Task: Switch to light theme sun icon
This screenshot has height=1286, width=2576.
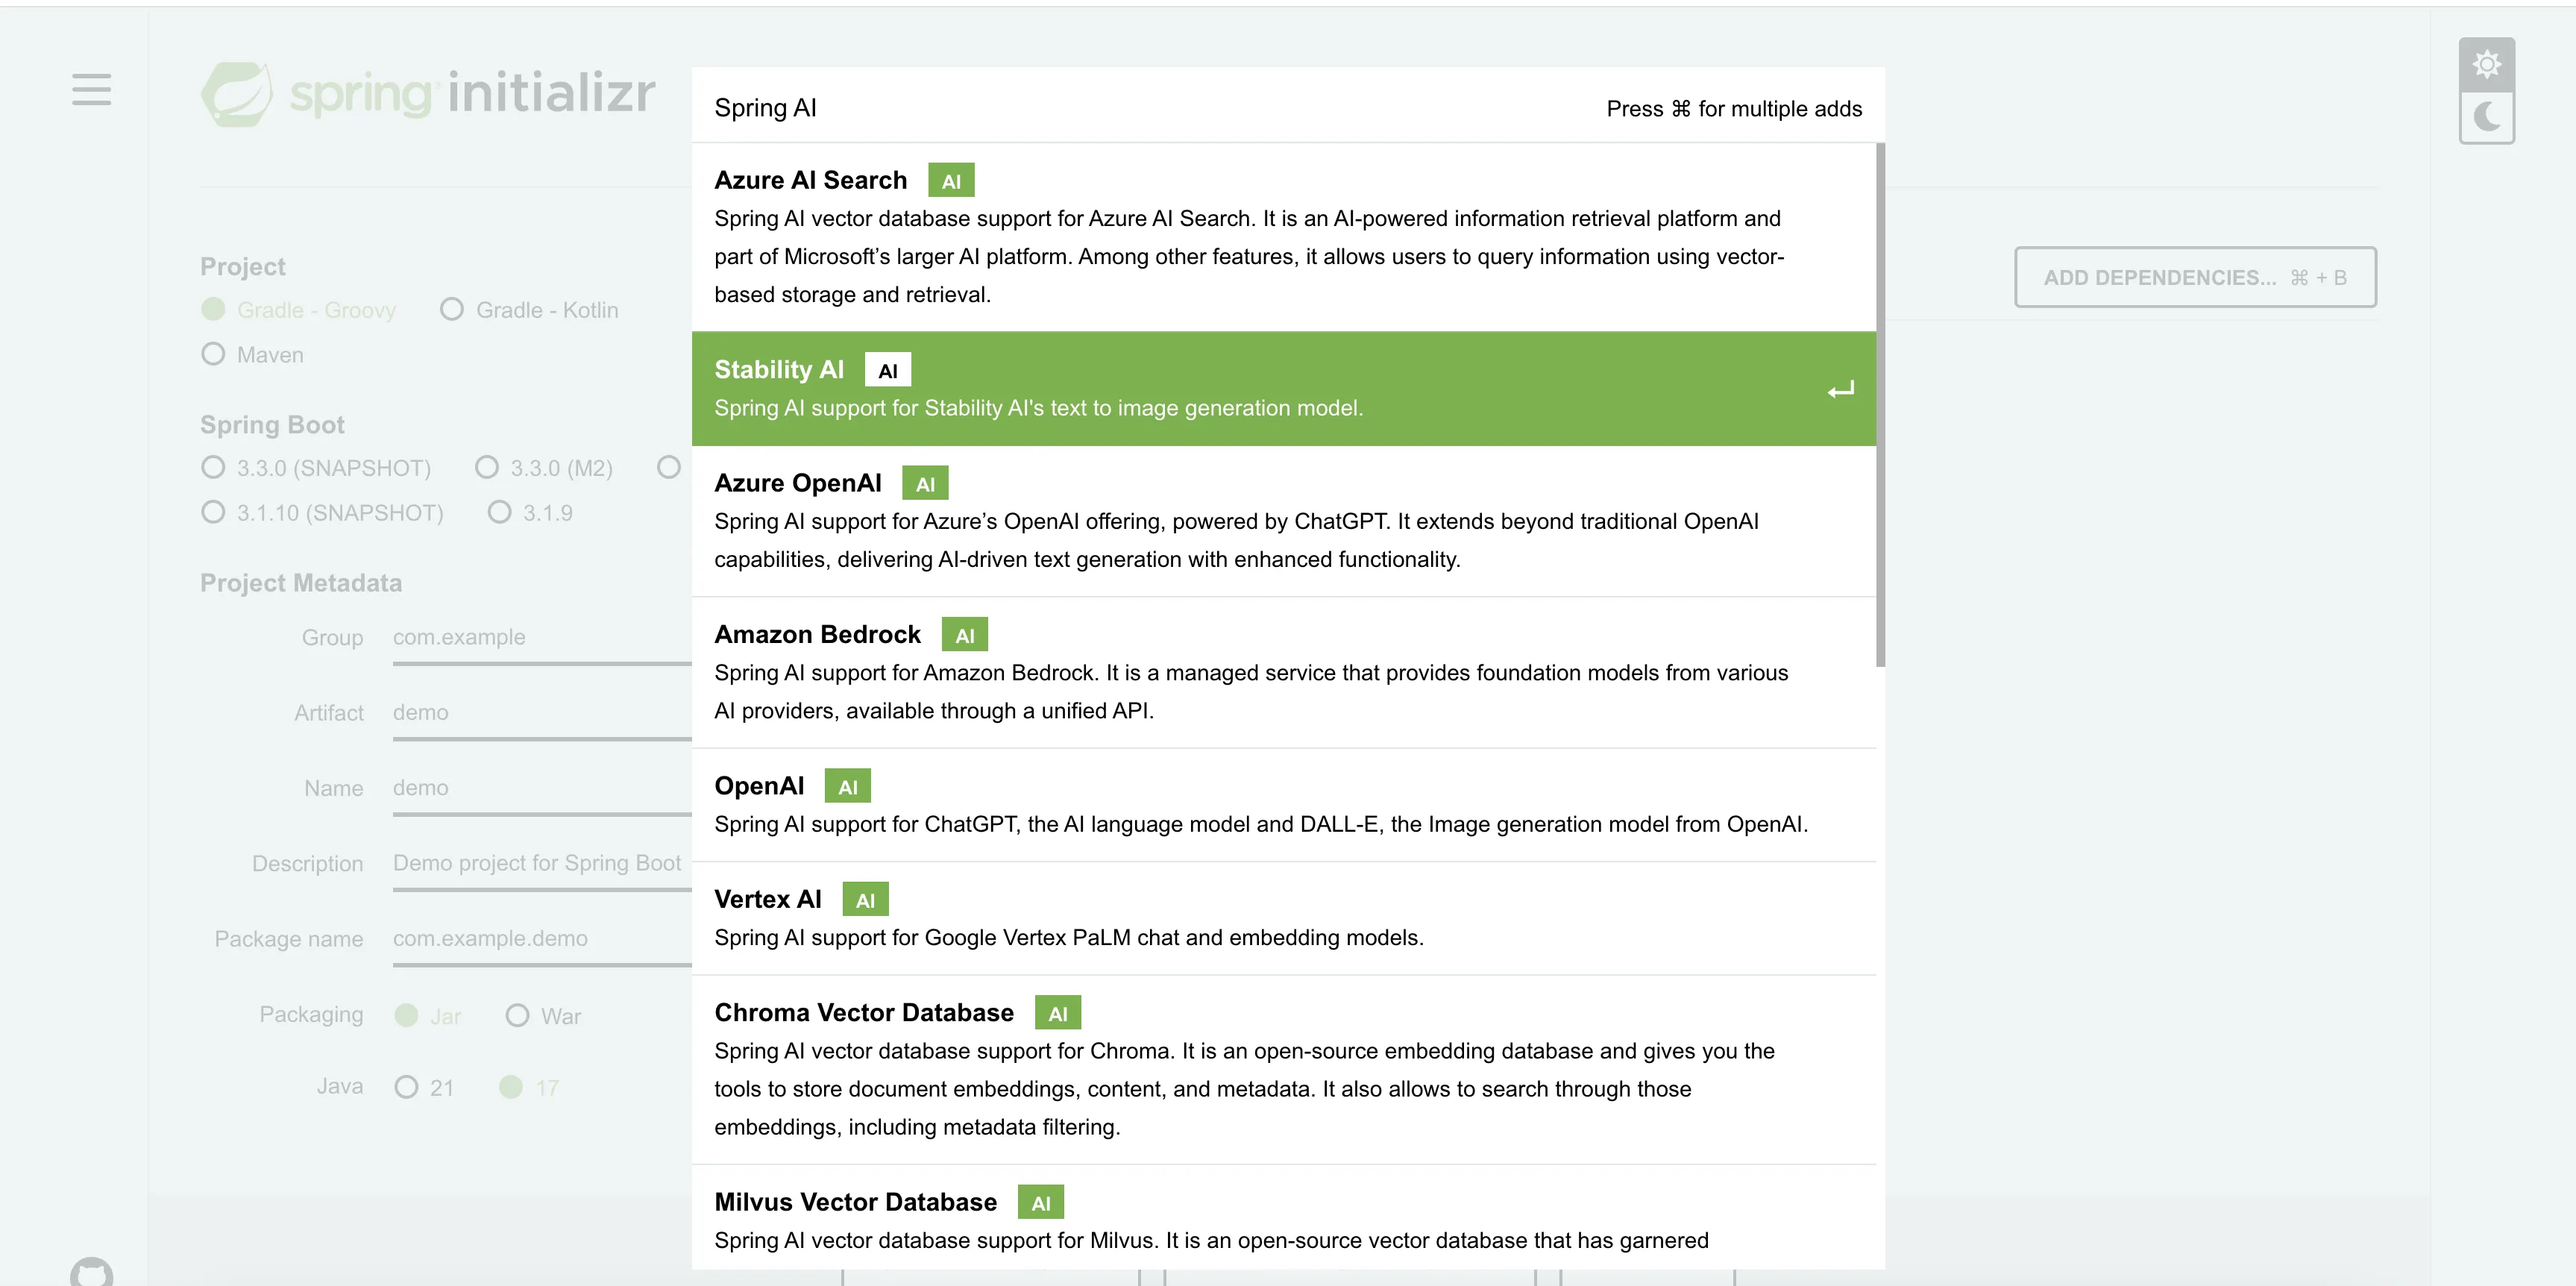Action: tap(2486, 65)
